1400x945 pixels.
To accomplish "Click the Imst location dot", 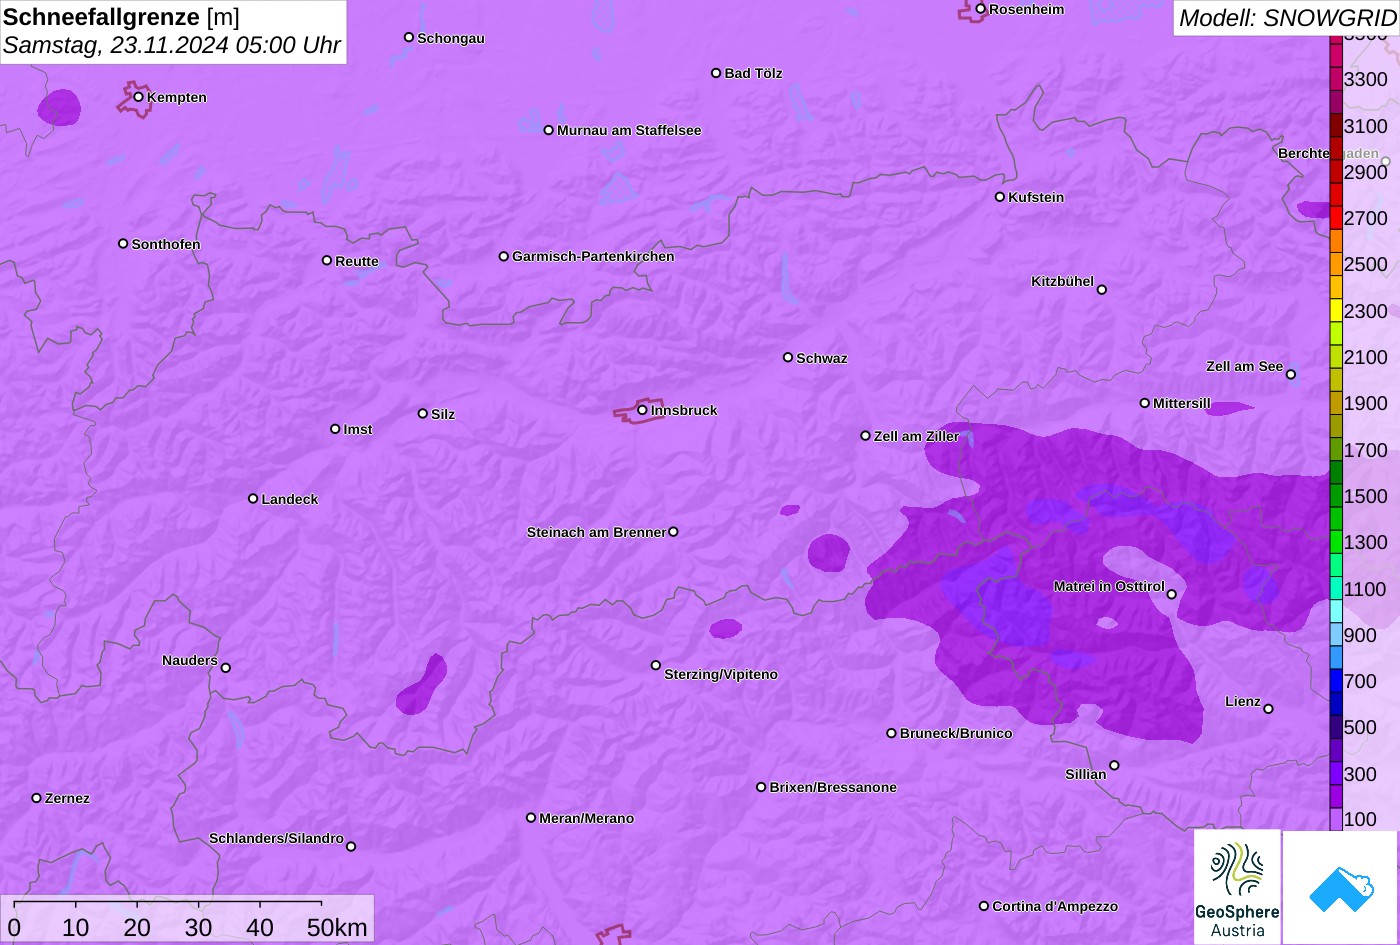I will [x=335, y=429].
